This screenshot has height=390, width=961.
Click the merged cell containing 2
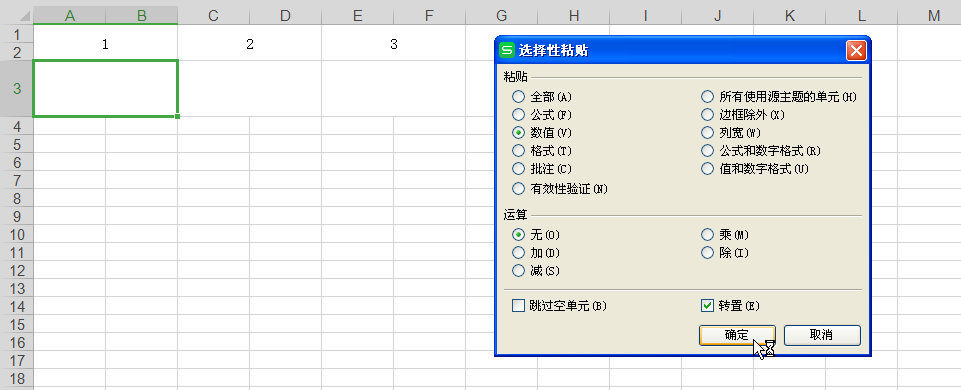249,43
